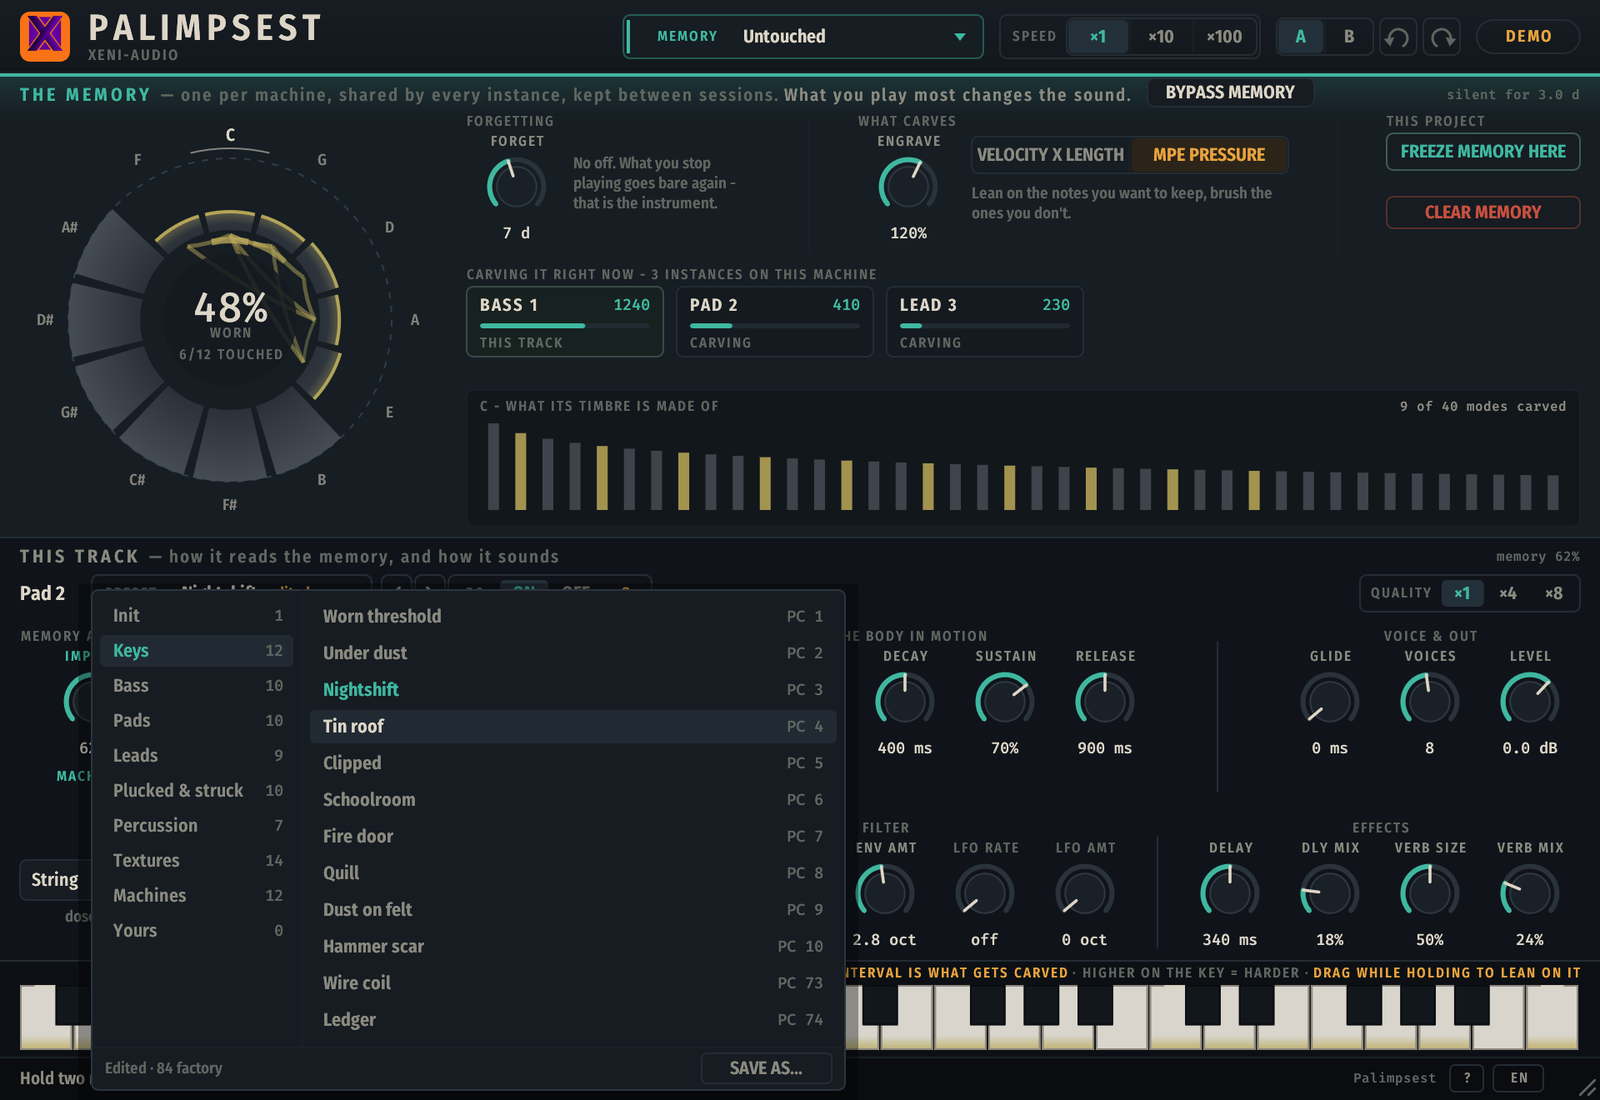Open the Init preset category

point(197,616)
